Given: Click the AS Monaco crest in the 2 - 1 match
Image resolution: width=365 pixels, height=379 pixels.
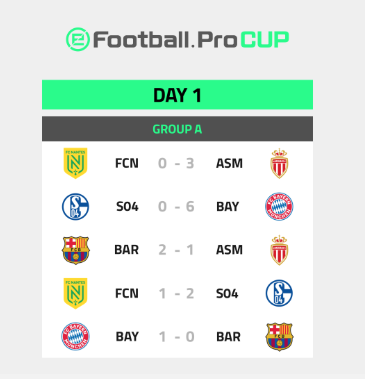Looking at the screenshot, I should click(279, 250).
